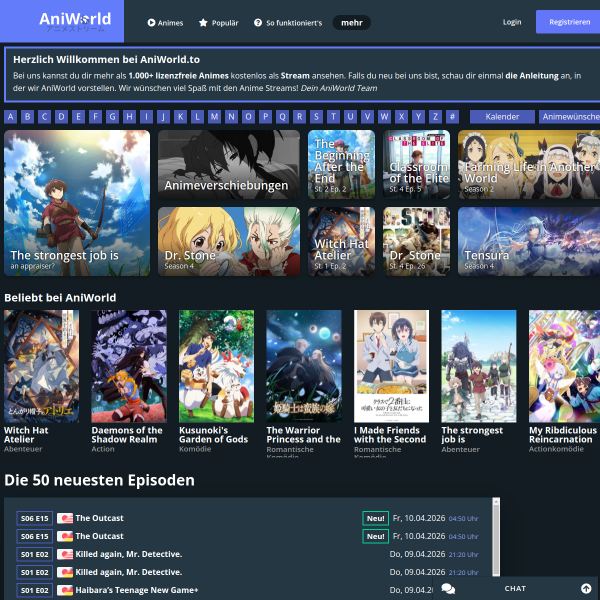Screen dimensions: 600x600
Task: Open Witch Hat Atelier St. 1 Ep. 2 card
Action: click(x=341, y=241)
